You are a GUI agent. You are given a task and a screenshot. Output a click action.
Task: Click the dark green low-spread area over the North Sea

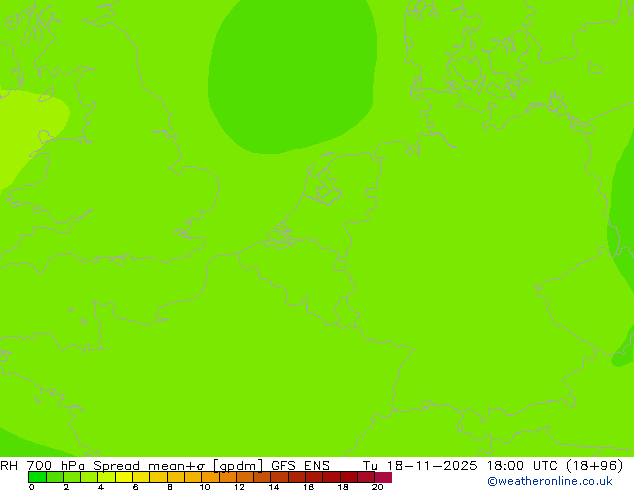click(x=293, y=75)
